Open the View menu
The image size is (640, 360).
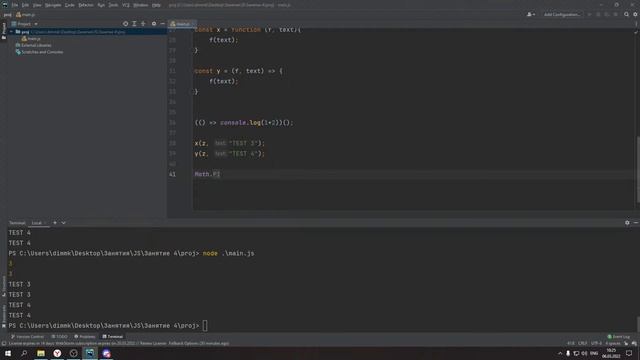[x=37, y=5]
